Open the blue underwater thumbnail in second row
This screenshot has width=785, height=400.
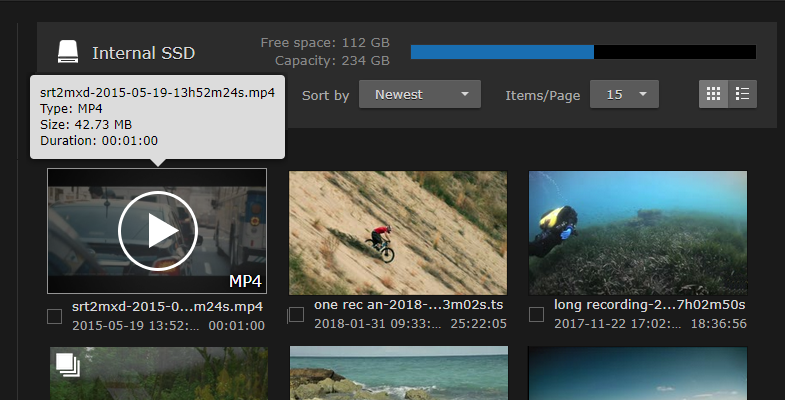(638, 373)
